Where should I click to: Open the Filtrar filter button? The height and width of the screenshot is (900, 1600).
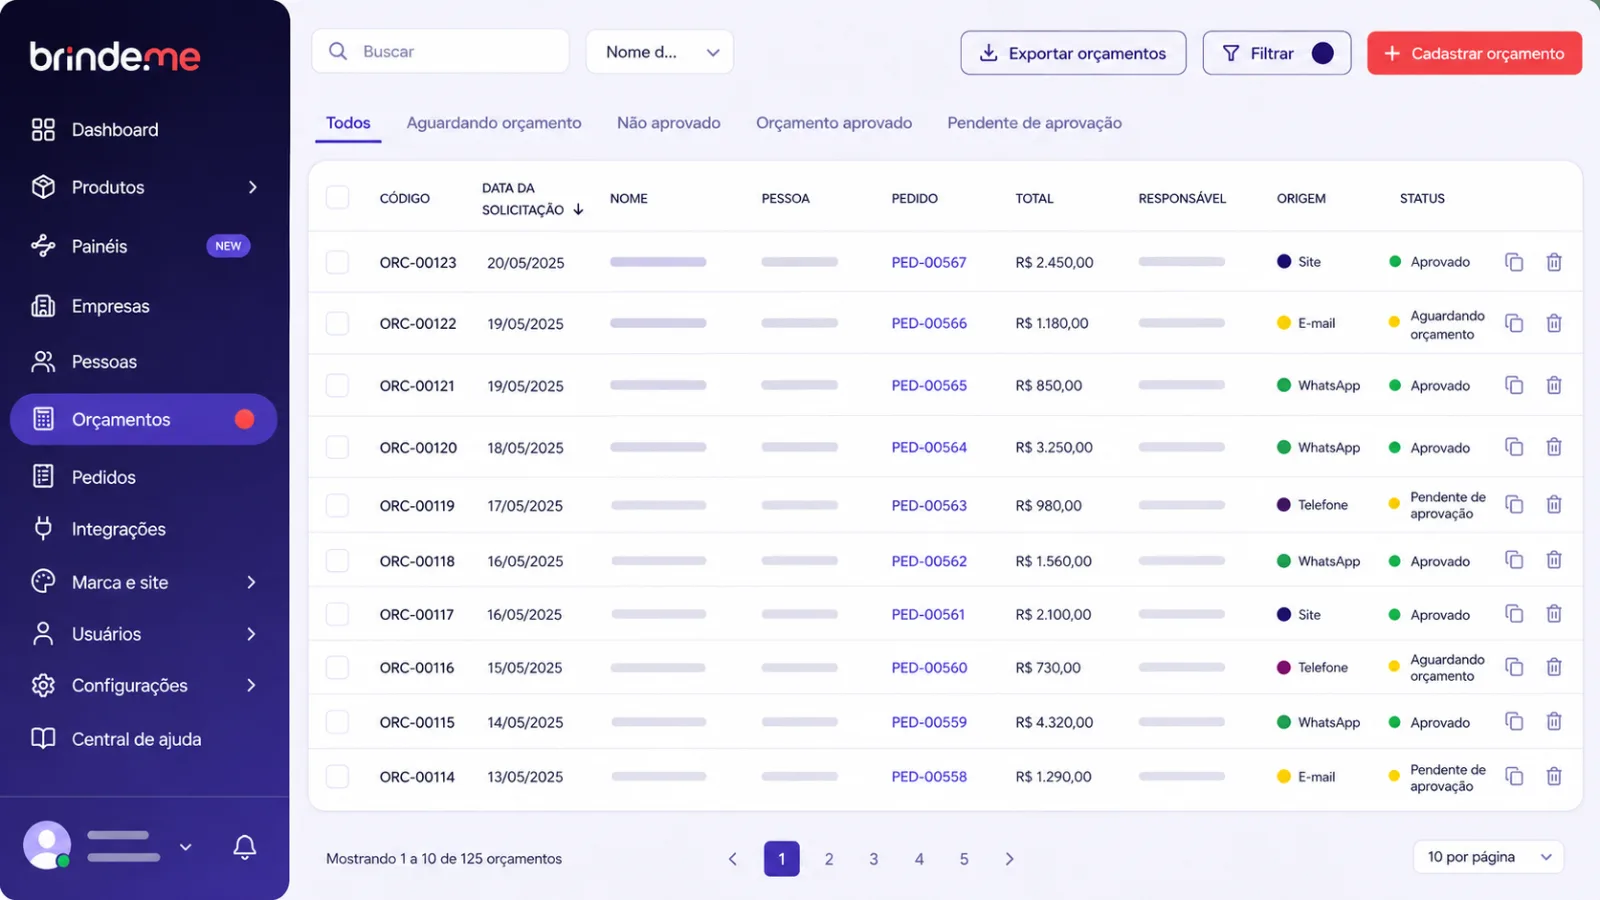tap(1277, 53)
